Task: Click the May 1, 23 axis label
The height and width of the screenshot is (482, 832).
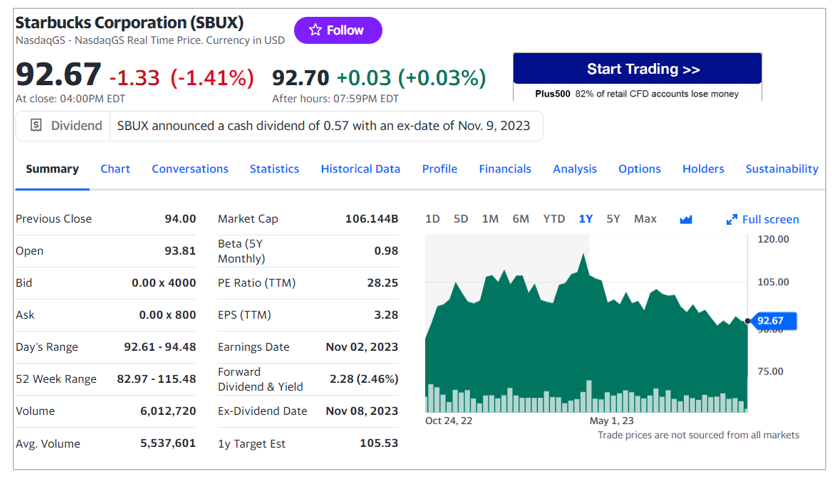Action: pyautogui.click(x=611, y=420)
